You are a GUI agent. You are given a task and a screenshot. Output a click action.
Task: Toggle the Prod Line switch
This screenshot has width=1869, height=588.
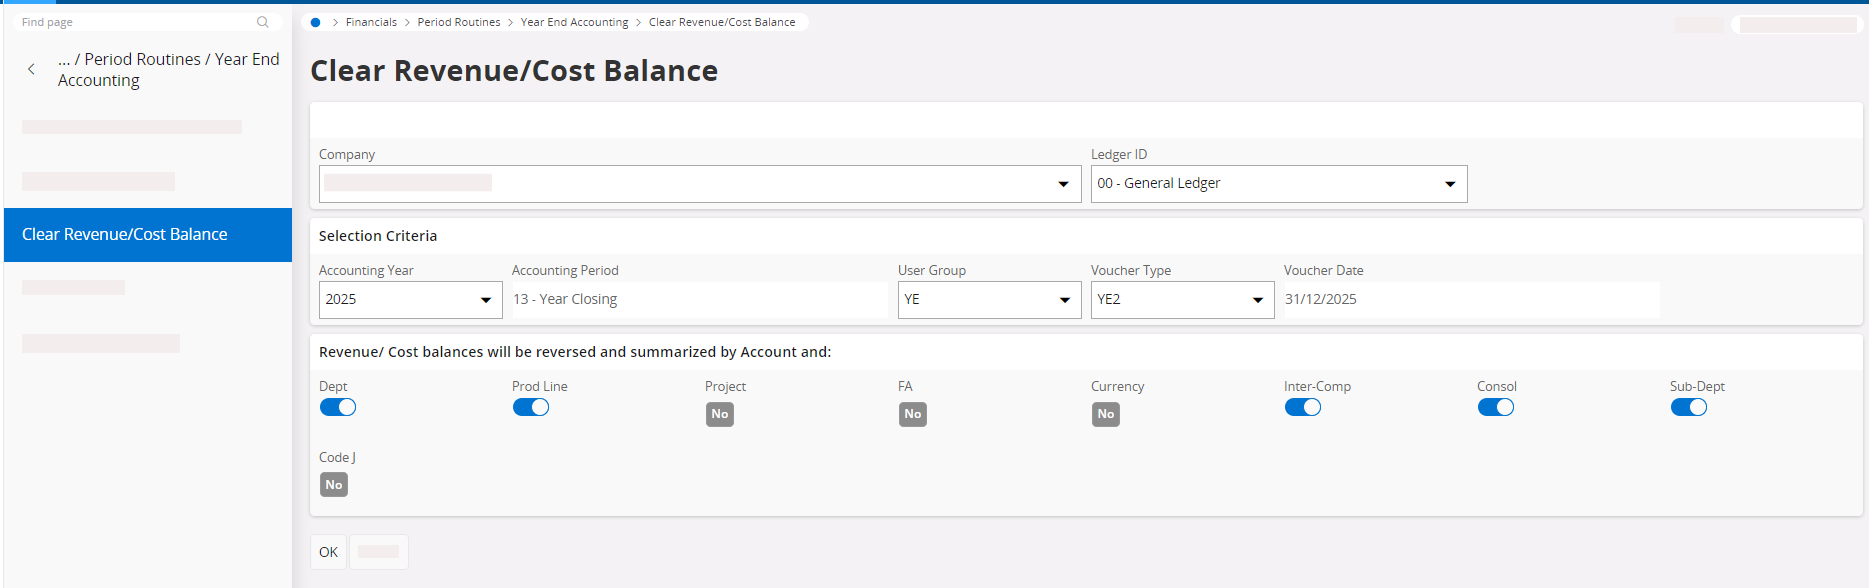pos(531,407)
